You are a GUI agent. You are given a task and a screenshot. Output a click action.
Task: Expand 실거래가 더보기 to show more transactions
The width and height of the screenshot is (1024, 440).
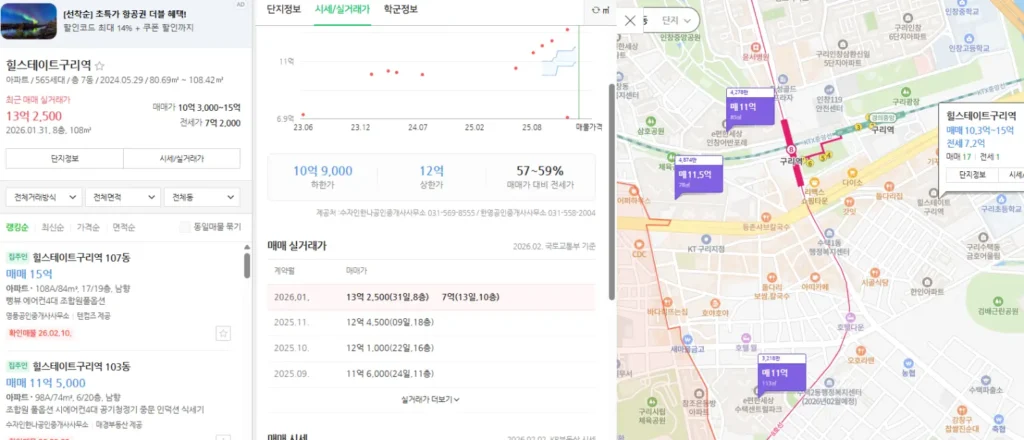coord(430,399)
